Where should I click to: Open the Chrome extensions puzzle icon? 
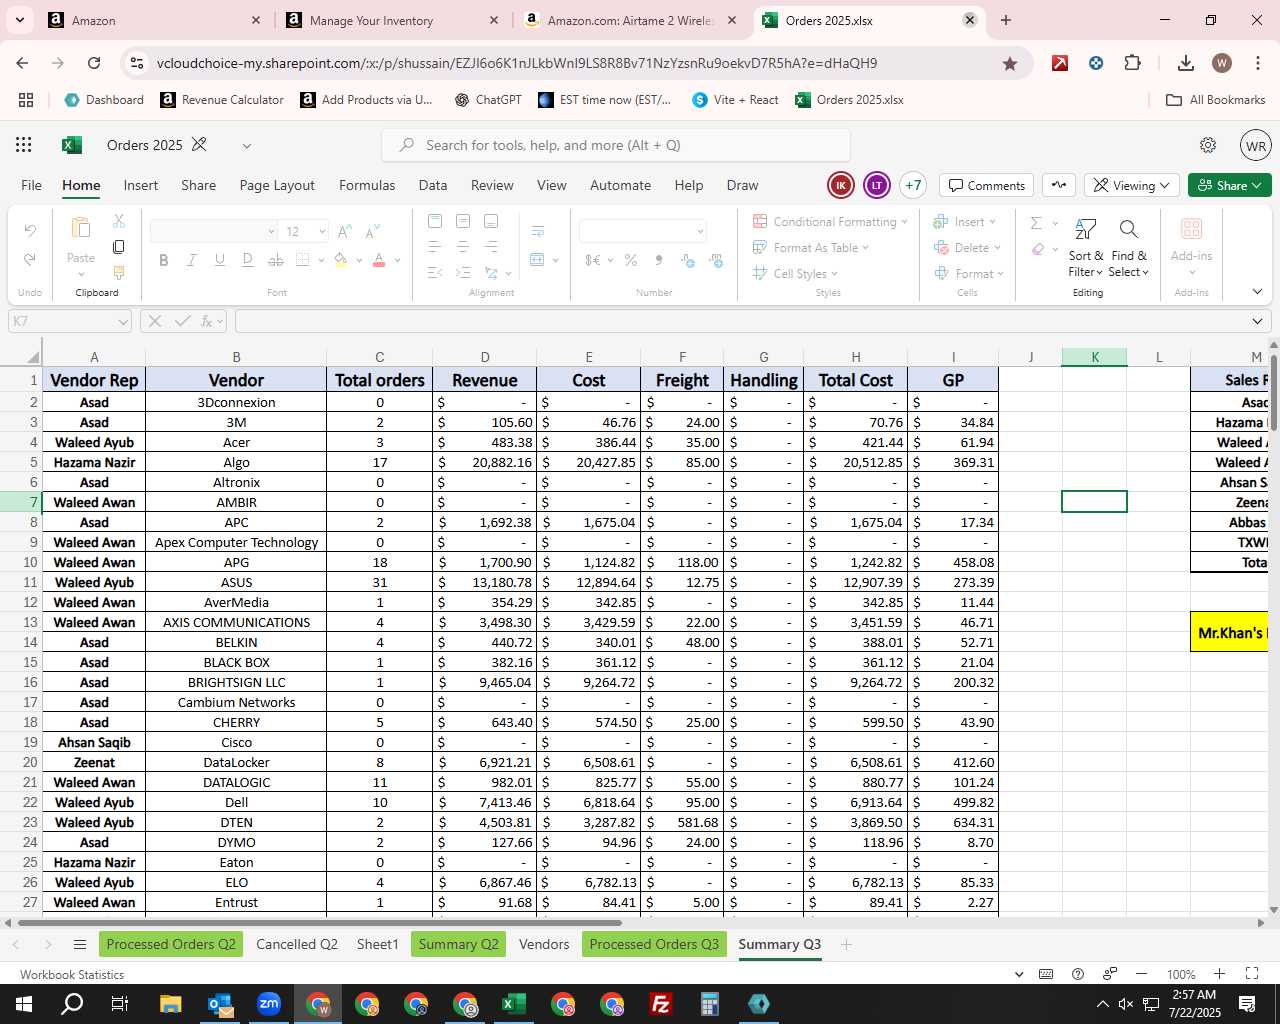coord(1132,63)
